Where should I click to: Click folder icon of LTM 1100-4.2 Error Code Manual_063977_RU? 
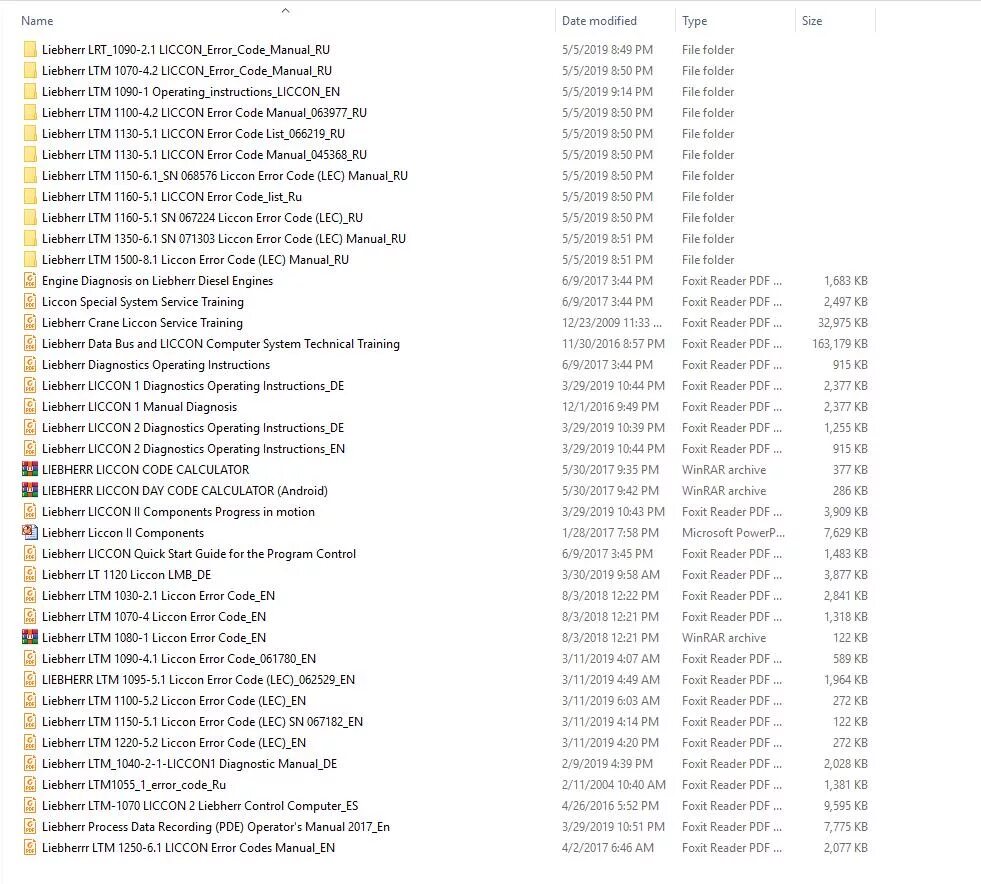coord(29,113)
